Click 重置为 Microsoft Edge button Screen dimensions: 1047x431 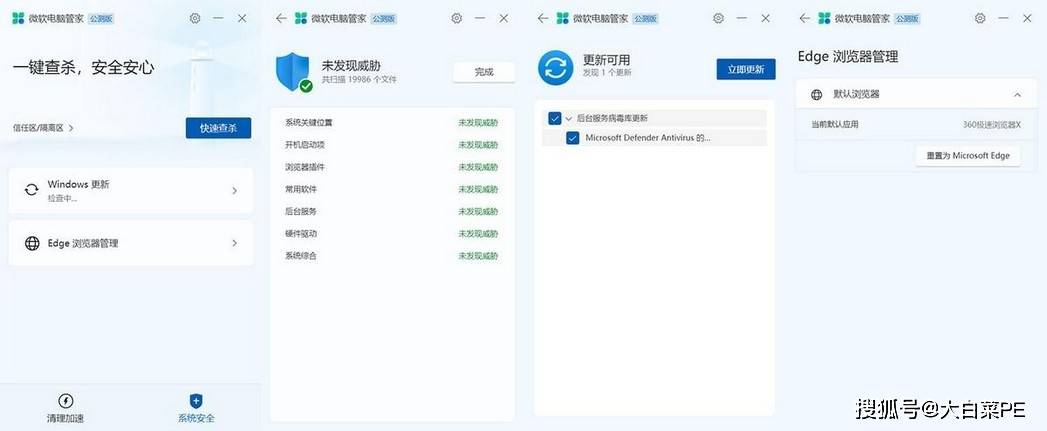(968, 156)
